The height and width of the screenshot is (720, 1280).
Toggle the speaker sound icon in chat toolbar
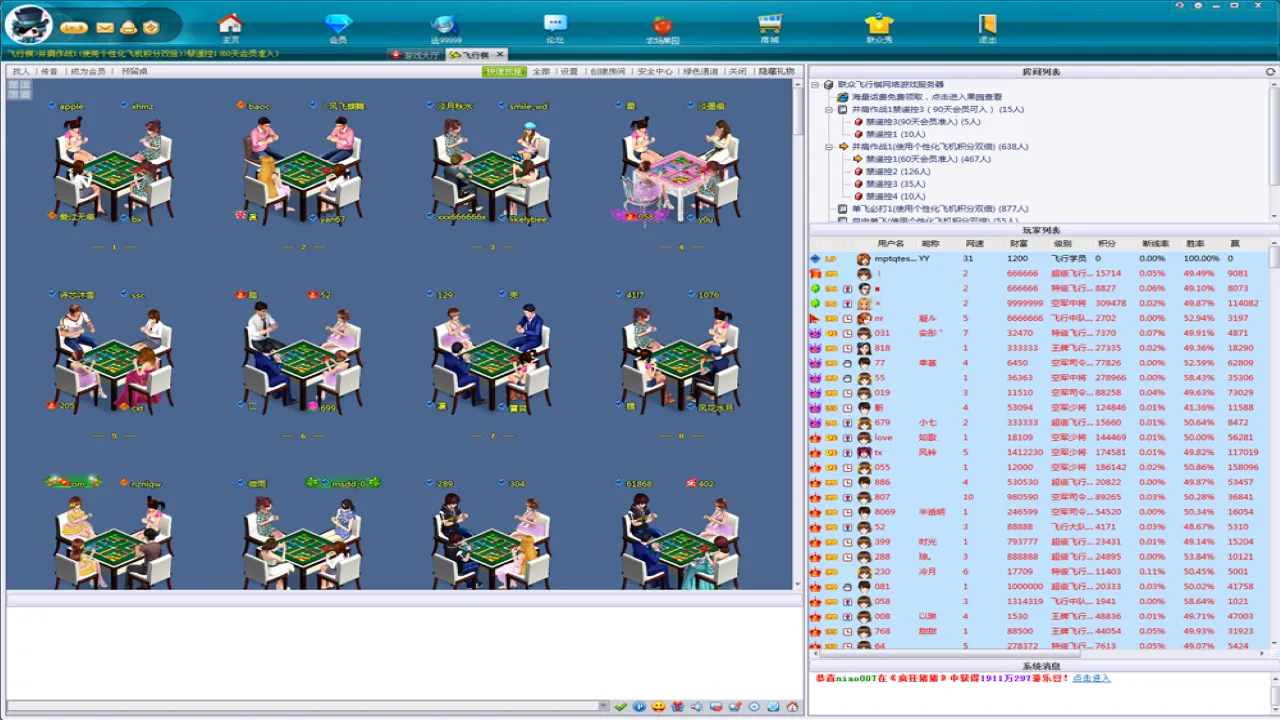(x=697, y=707)
